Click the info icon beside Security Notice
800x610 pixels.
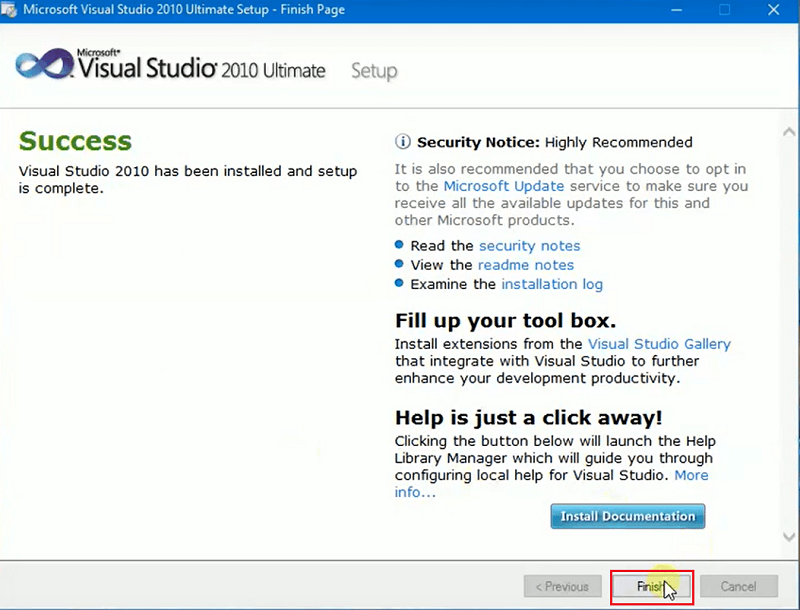click(x=403, y=142)
